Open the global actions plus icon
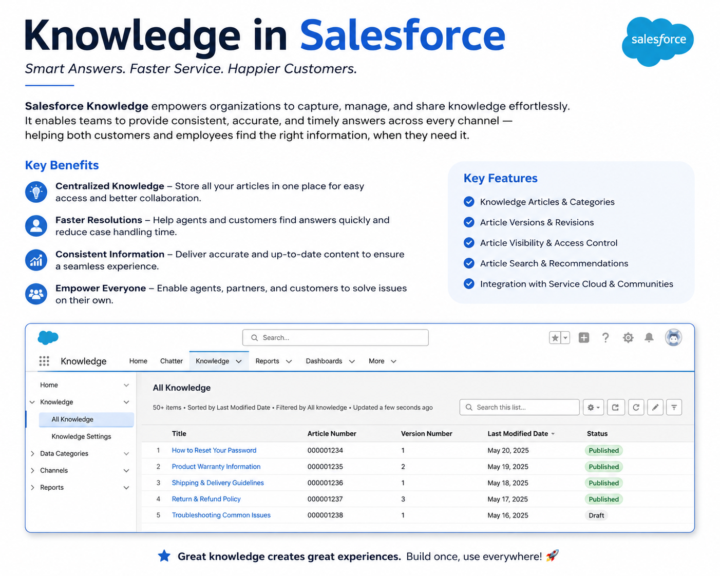 (x=584, y=338)
